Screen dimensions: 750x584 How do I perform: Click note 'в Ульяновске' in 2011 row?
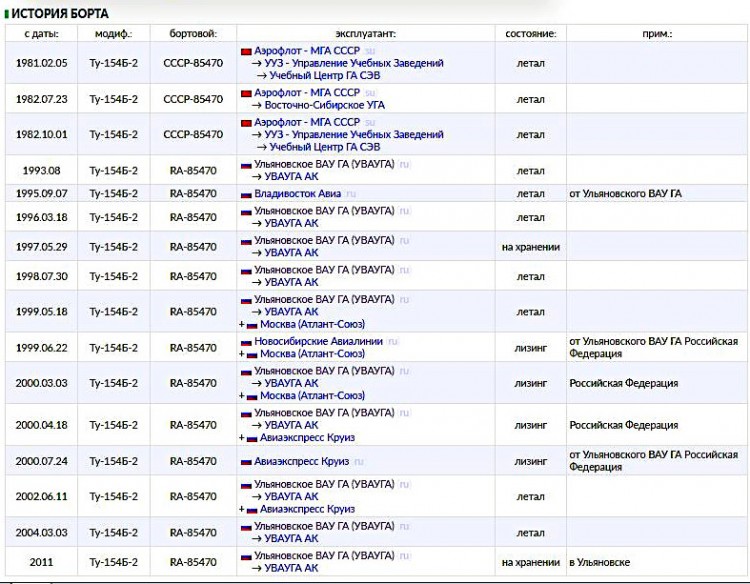[599, 563]
